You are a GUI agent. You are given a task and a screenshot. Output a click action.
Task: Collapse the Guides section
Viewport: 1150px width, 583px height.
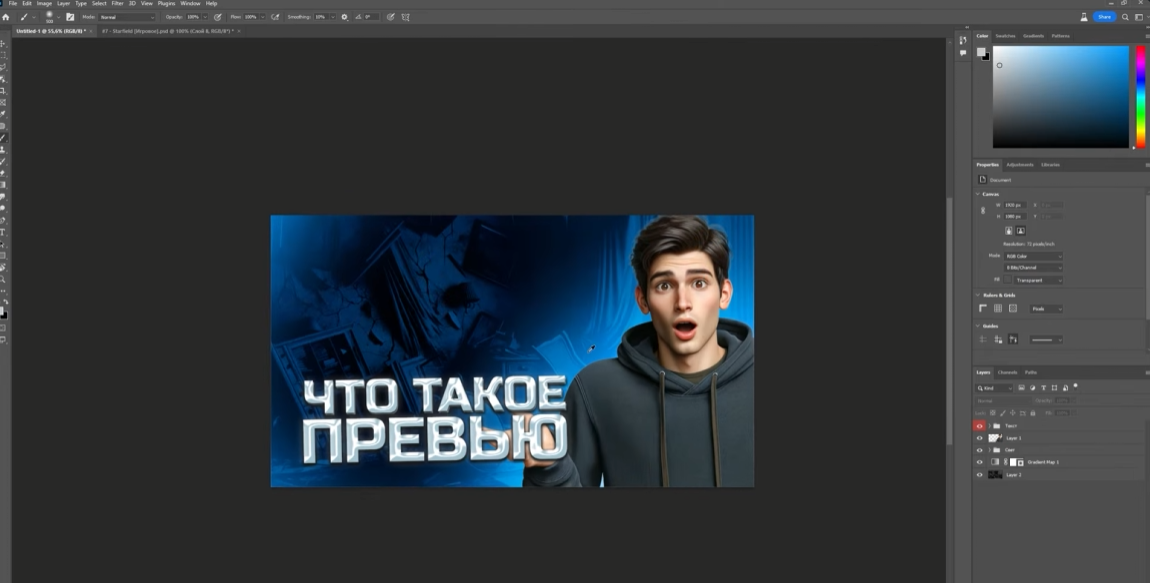[x=978, y=326]
